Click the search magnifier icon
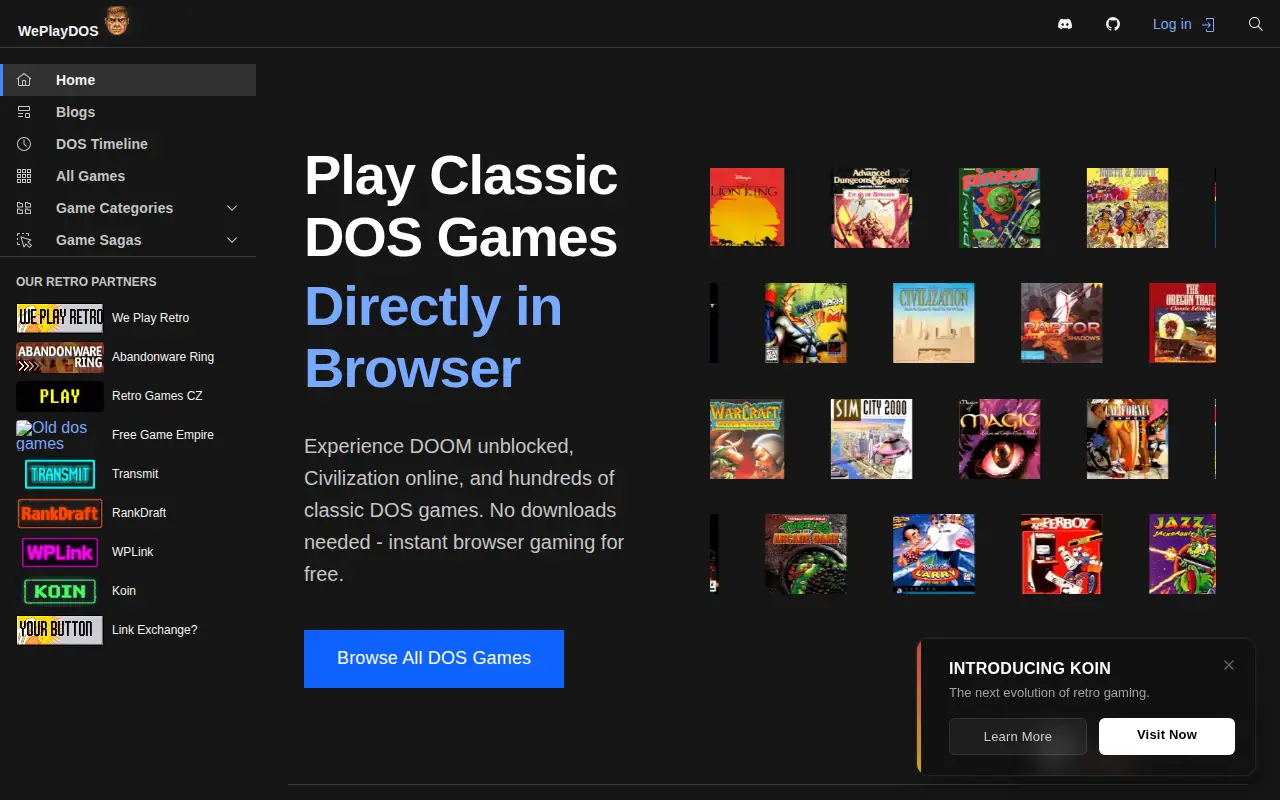This screenshot has width=1280, height=800. coord(1256,24)
